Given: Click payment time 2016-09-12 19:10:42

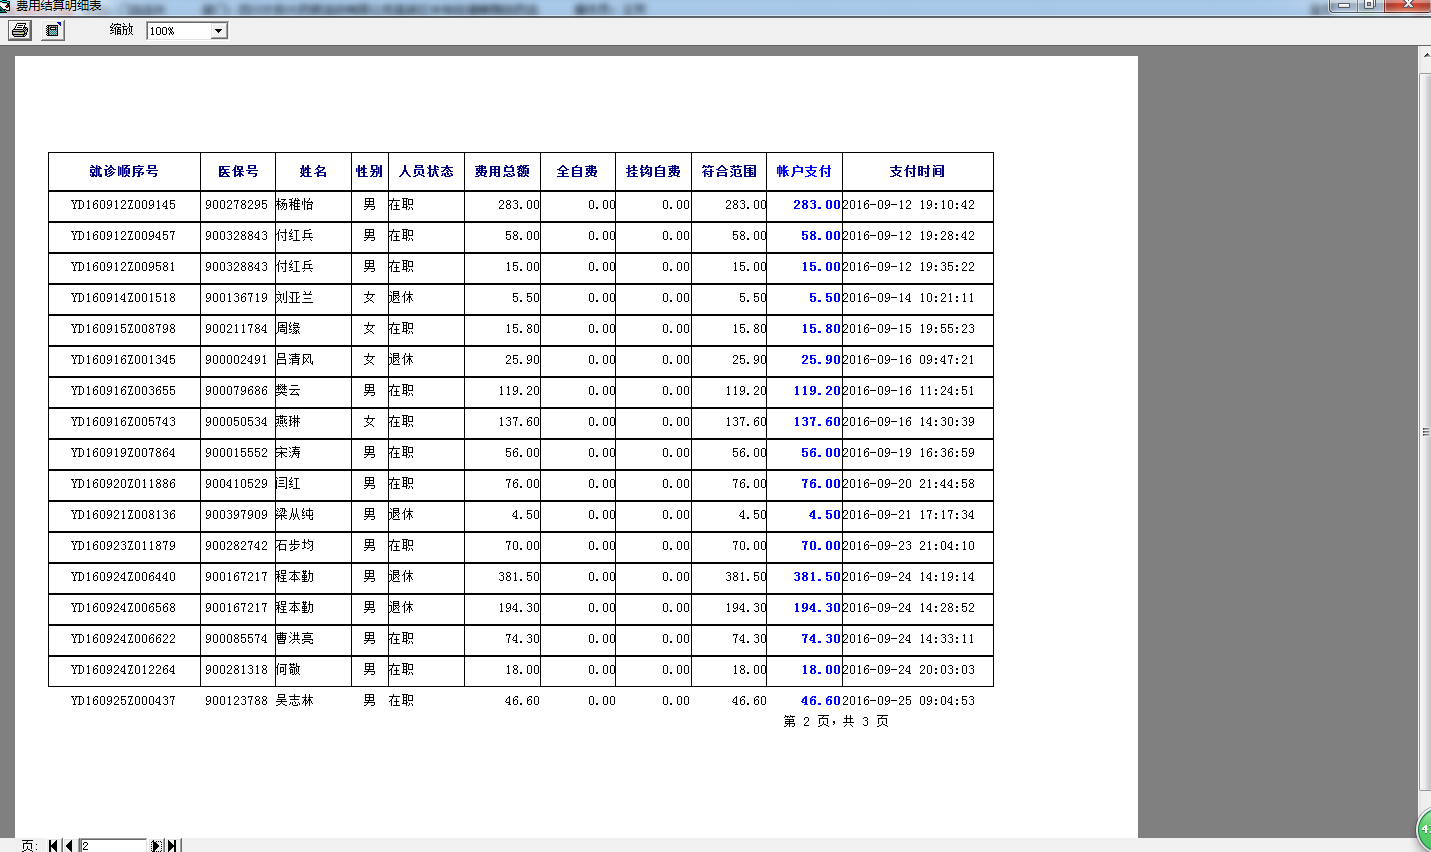Looking at the screenshot, I should (x=909, y=205).
